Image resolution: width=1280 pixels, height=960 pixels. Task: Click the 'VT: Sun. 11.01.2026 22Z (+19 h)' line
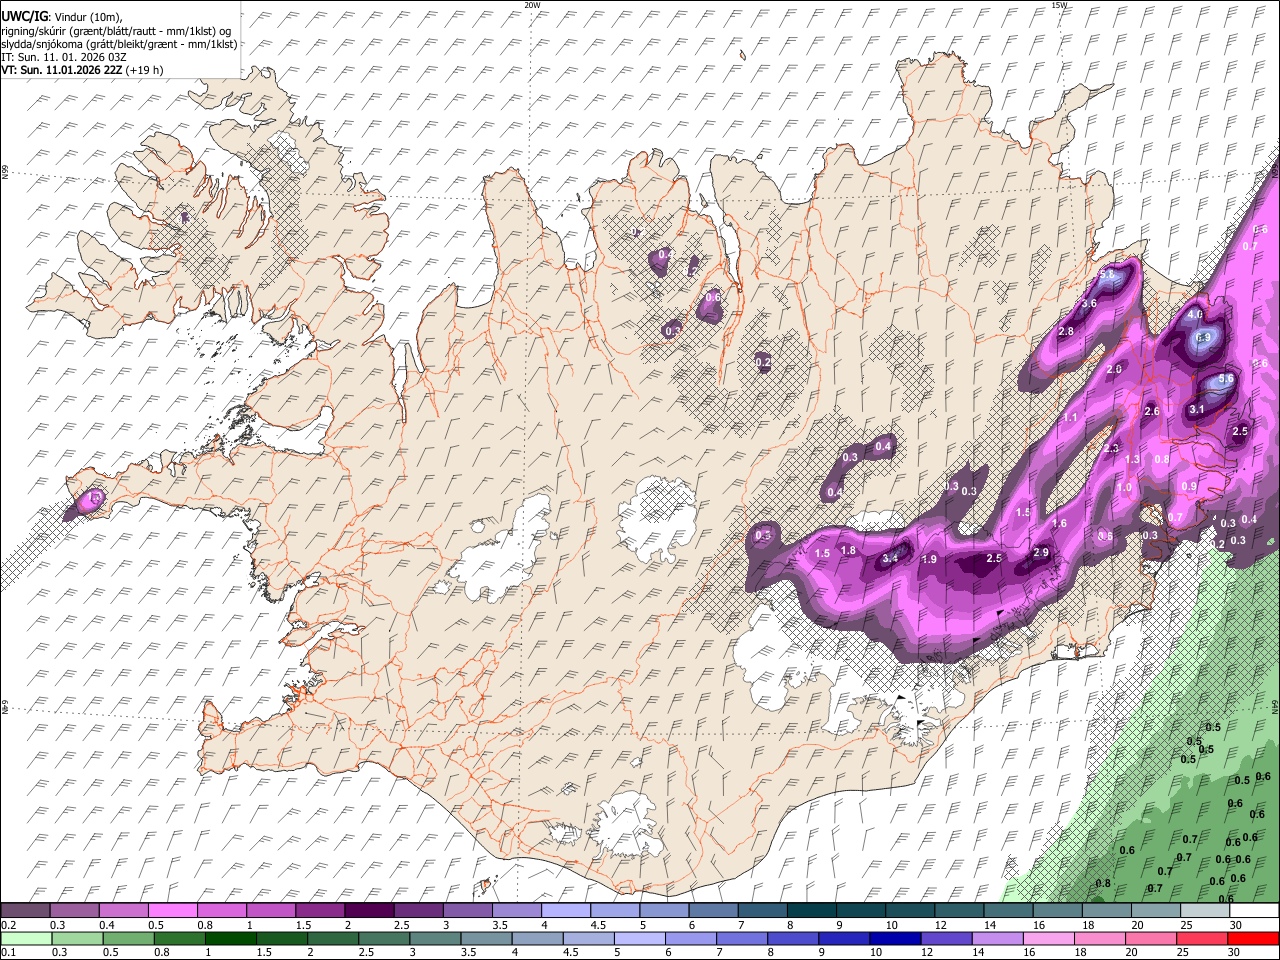pos(82,70)
